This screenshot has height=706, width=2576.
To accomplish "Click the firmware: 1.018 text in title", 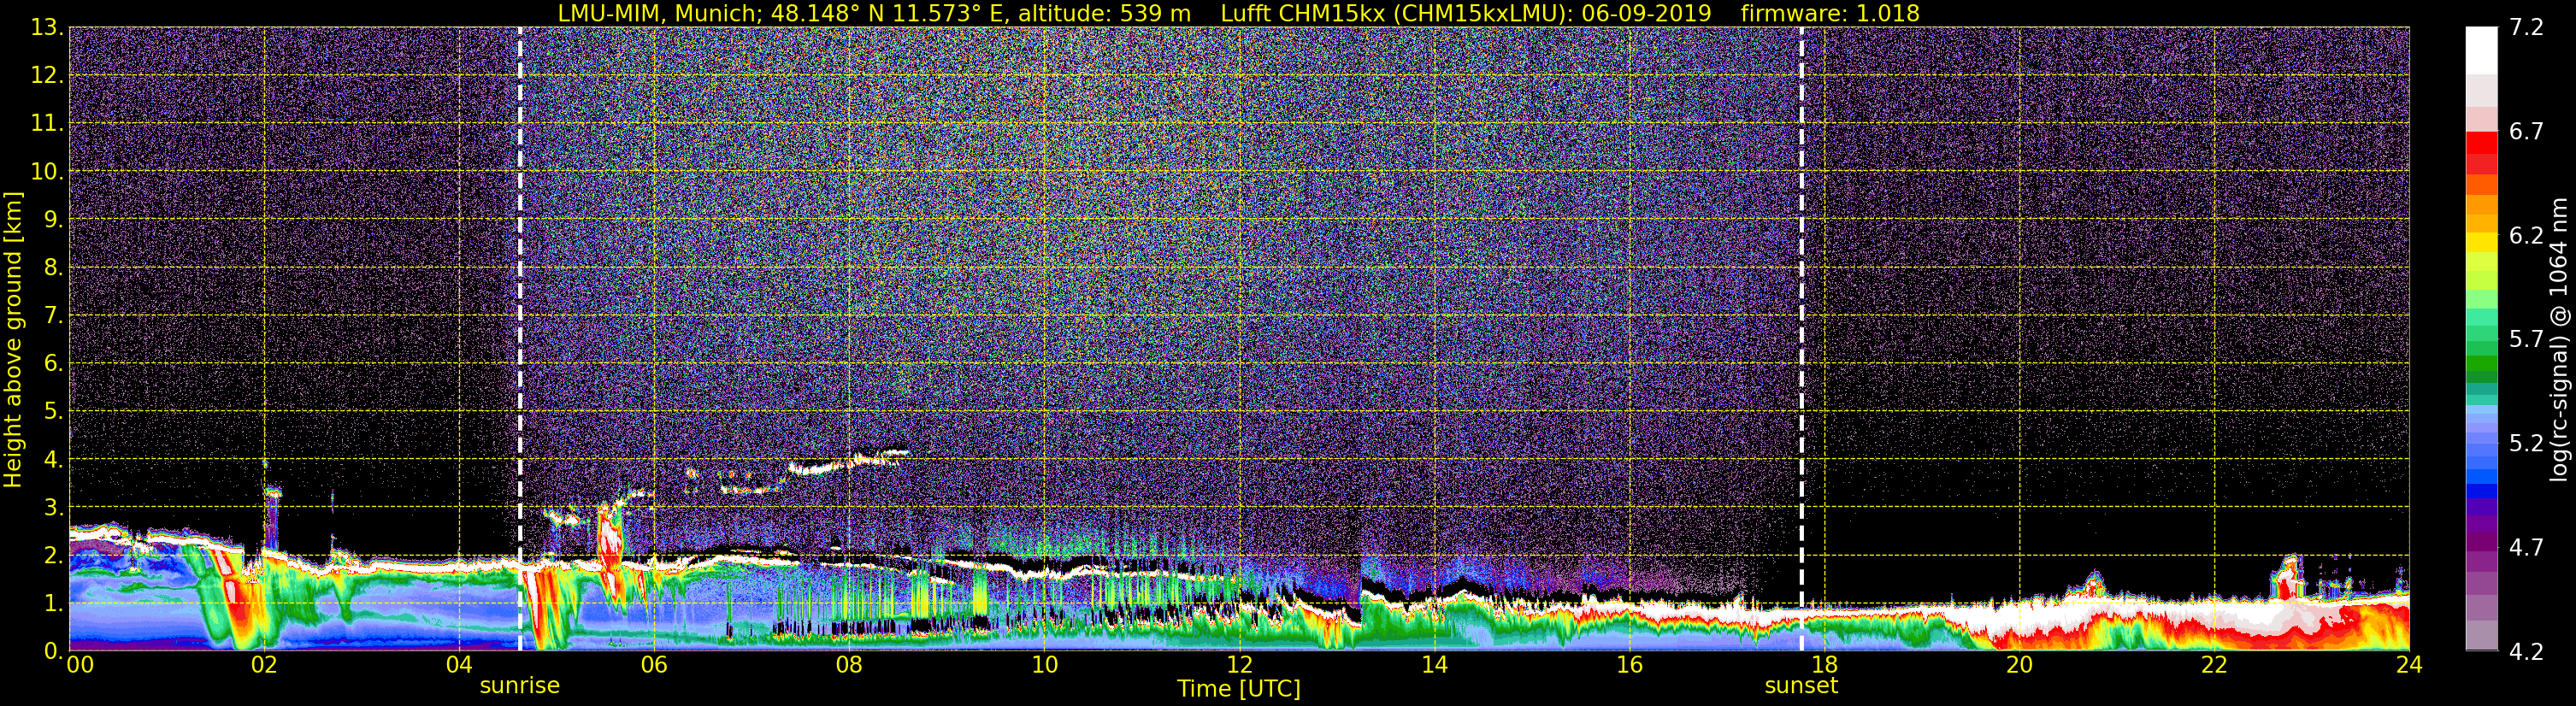I will coord(1830,13).
